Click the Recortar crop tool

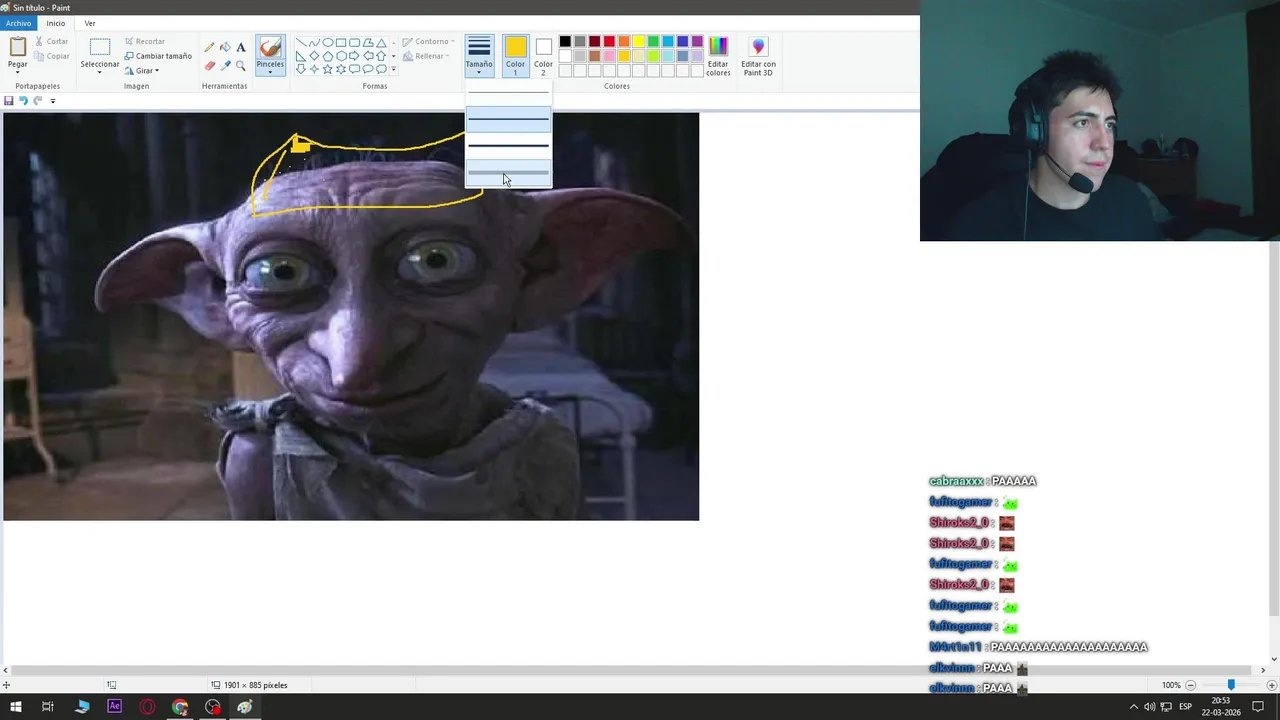(145, 42)
